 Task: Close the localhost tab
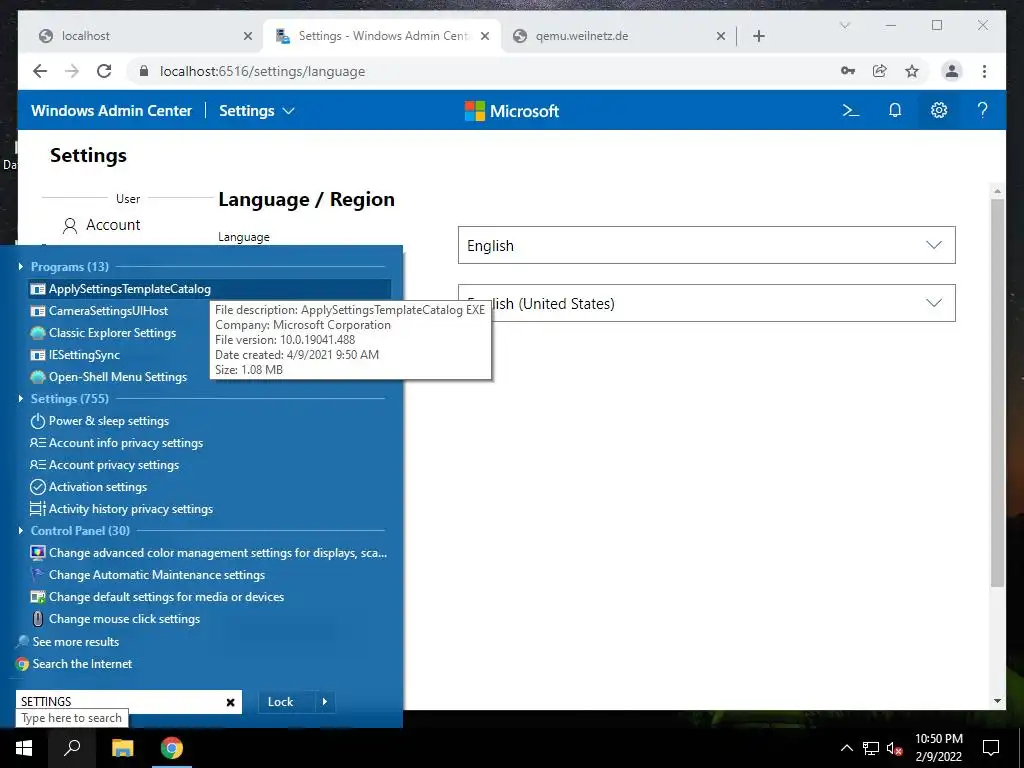click(248, 36)
